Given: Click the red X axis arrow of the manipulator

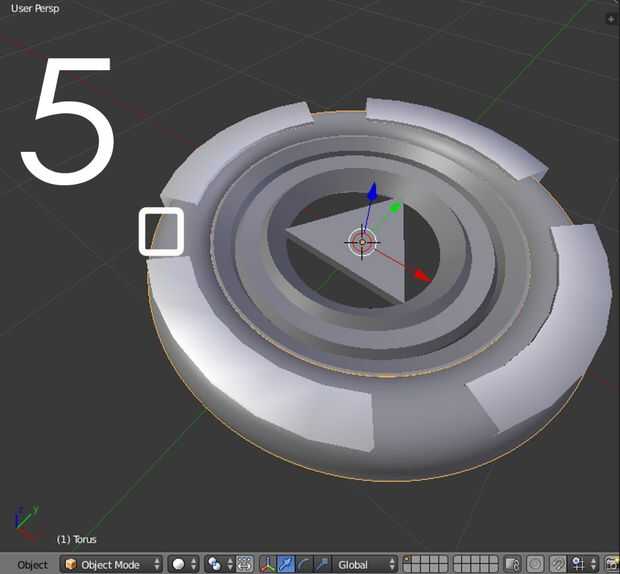Looking at the screenshot, I should [422, 274].
